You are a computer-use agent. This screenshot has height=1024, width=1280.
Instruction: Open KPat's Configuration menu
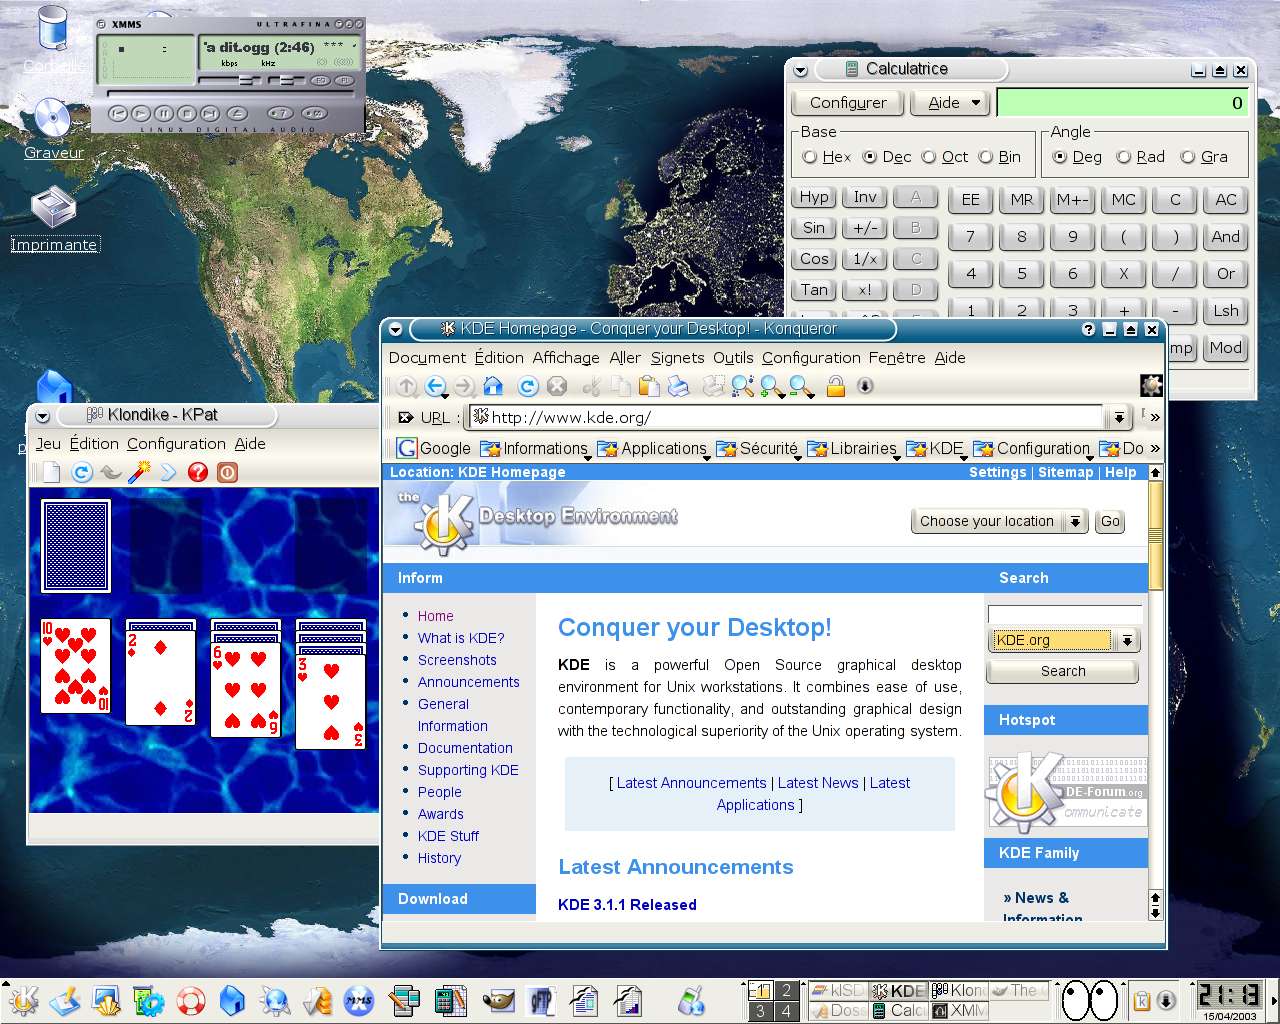pos(176,444)
